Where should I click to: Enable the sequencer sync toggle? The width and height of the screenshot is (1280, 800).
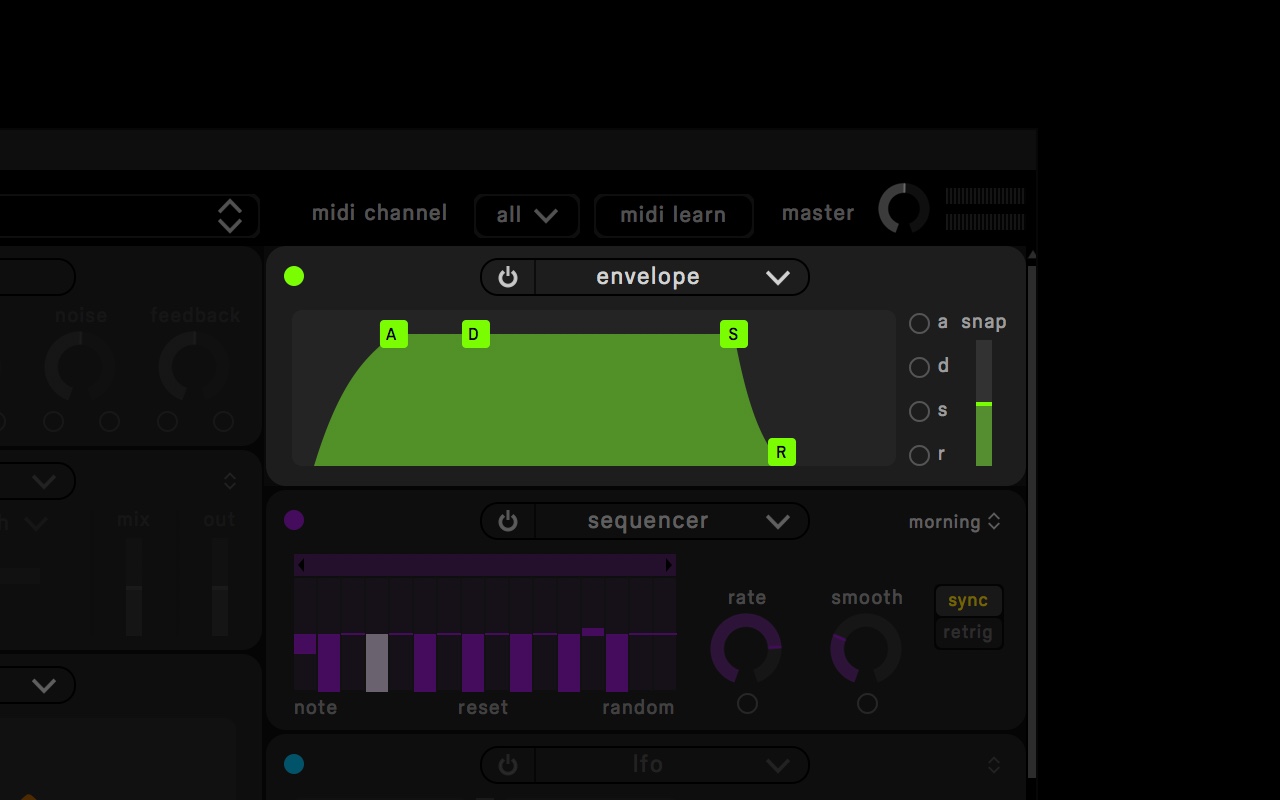pyautogui.click(x=968, y=601)
